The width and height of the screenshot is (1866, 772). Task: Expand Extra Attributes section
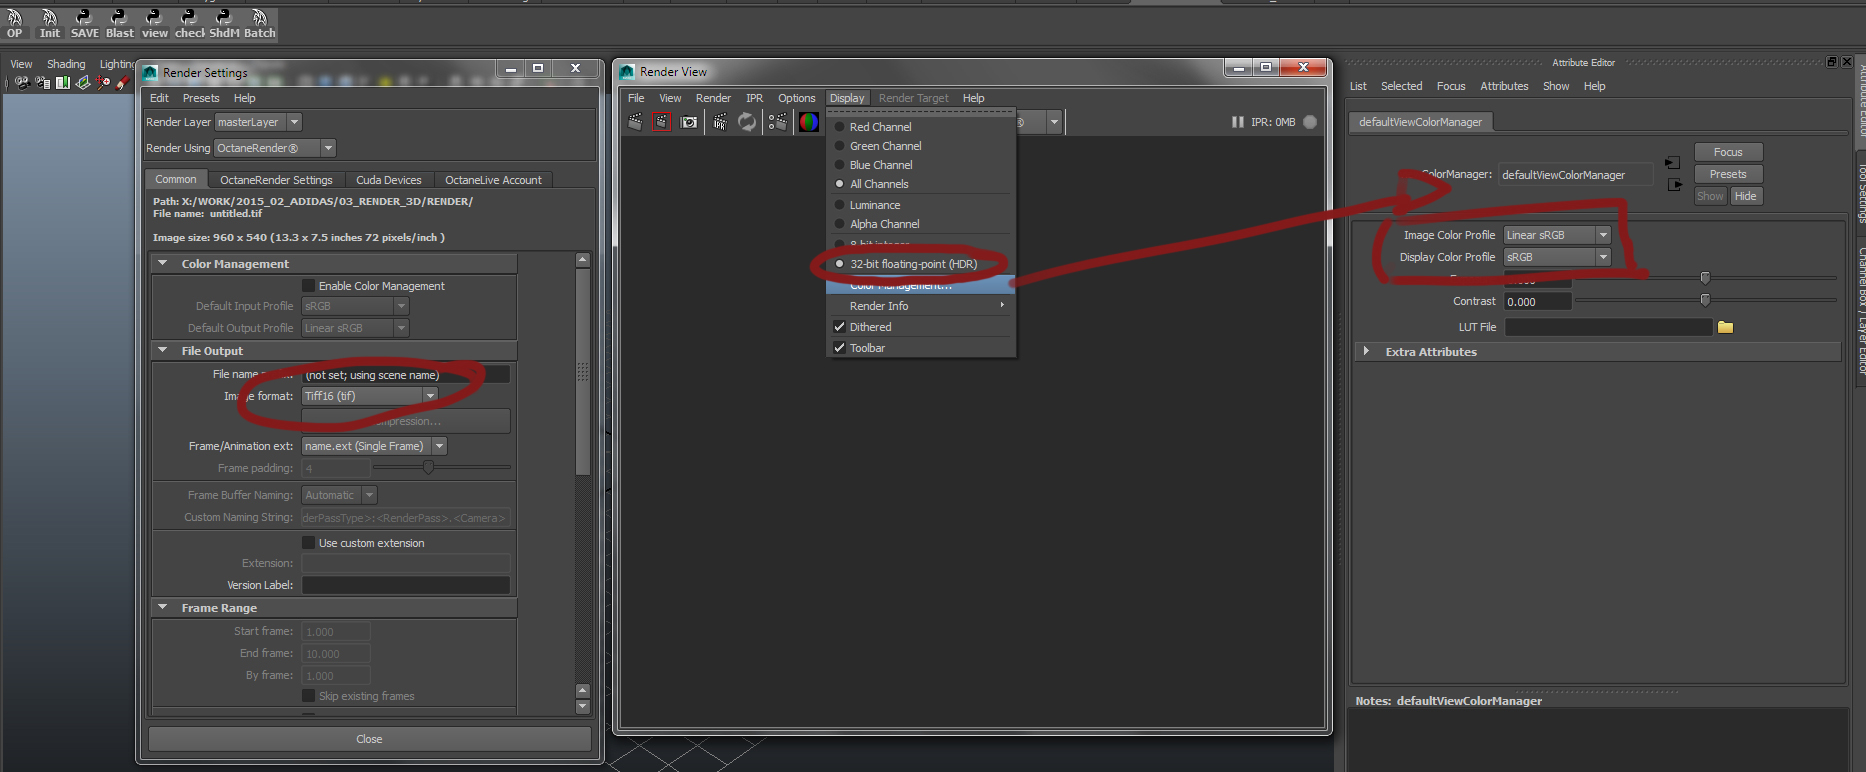(x=1366, y=352)
